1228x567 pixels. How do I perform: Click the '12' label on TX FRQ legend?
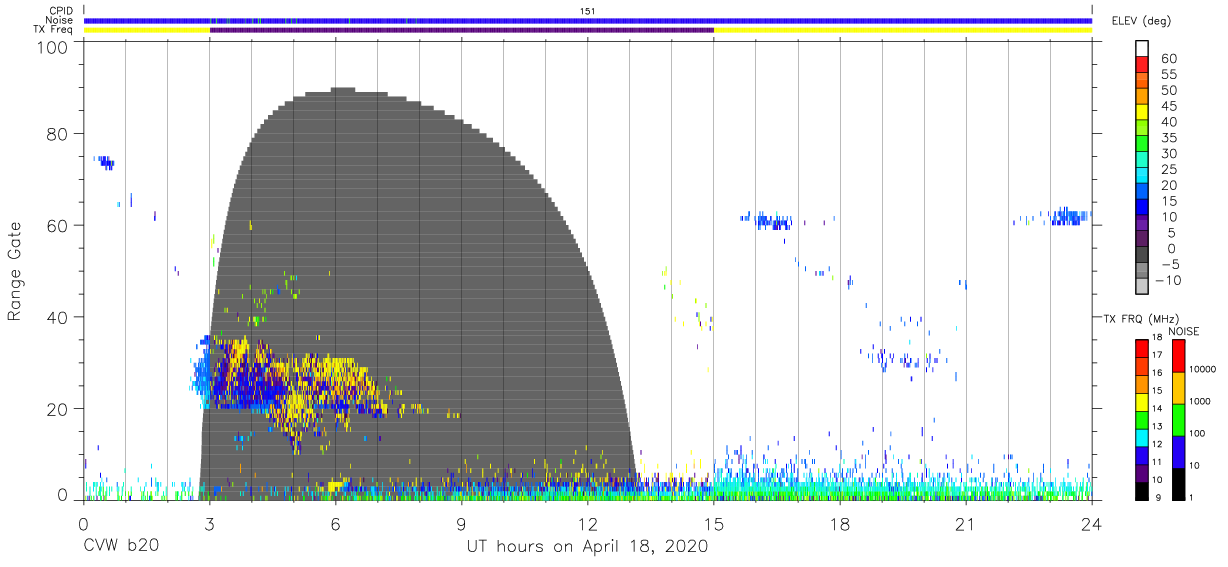point(1158,444)
